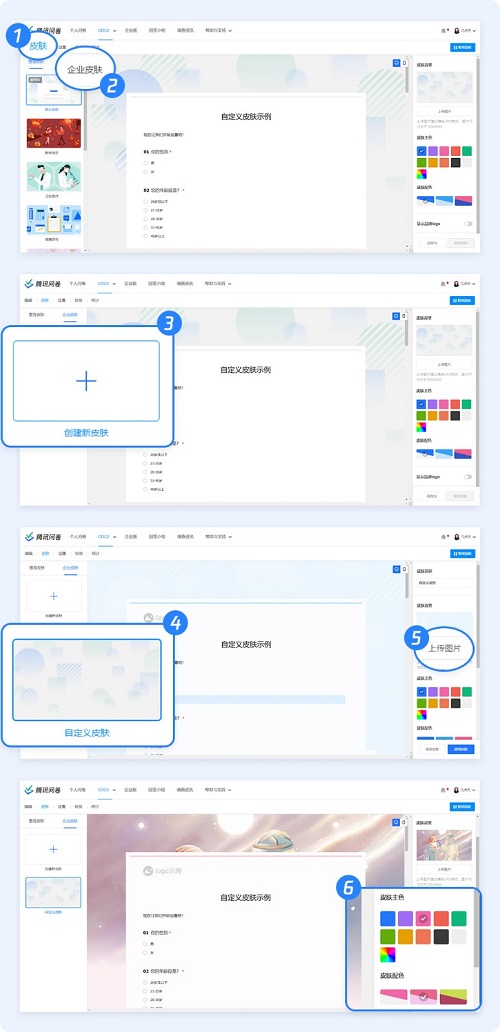
Task: Select first gender radio in the space-background survey
Action: pos(145,944)
